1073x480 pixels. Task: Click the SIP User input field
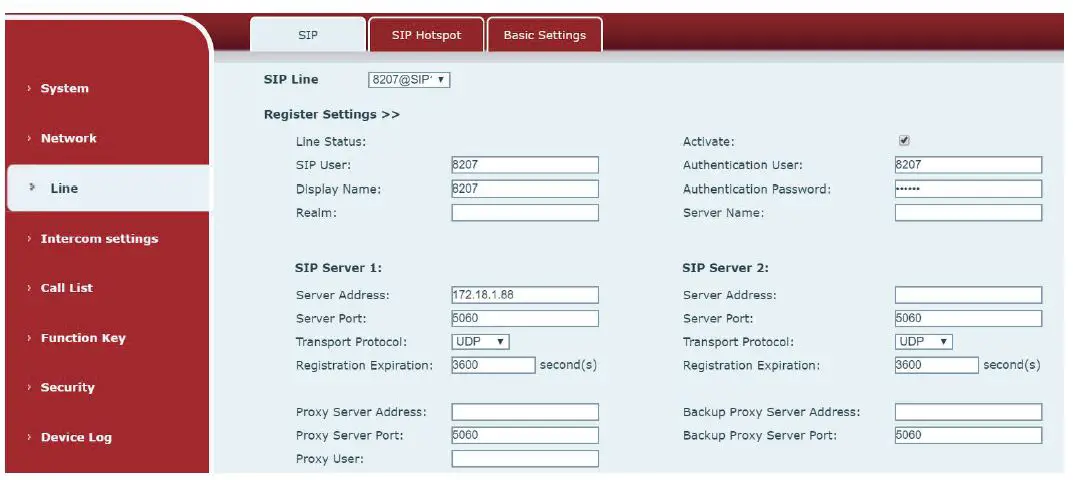(x=525, y=165)
